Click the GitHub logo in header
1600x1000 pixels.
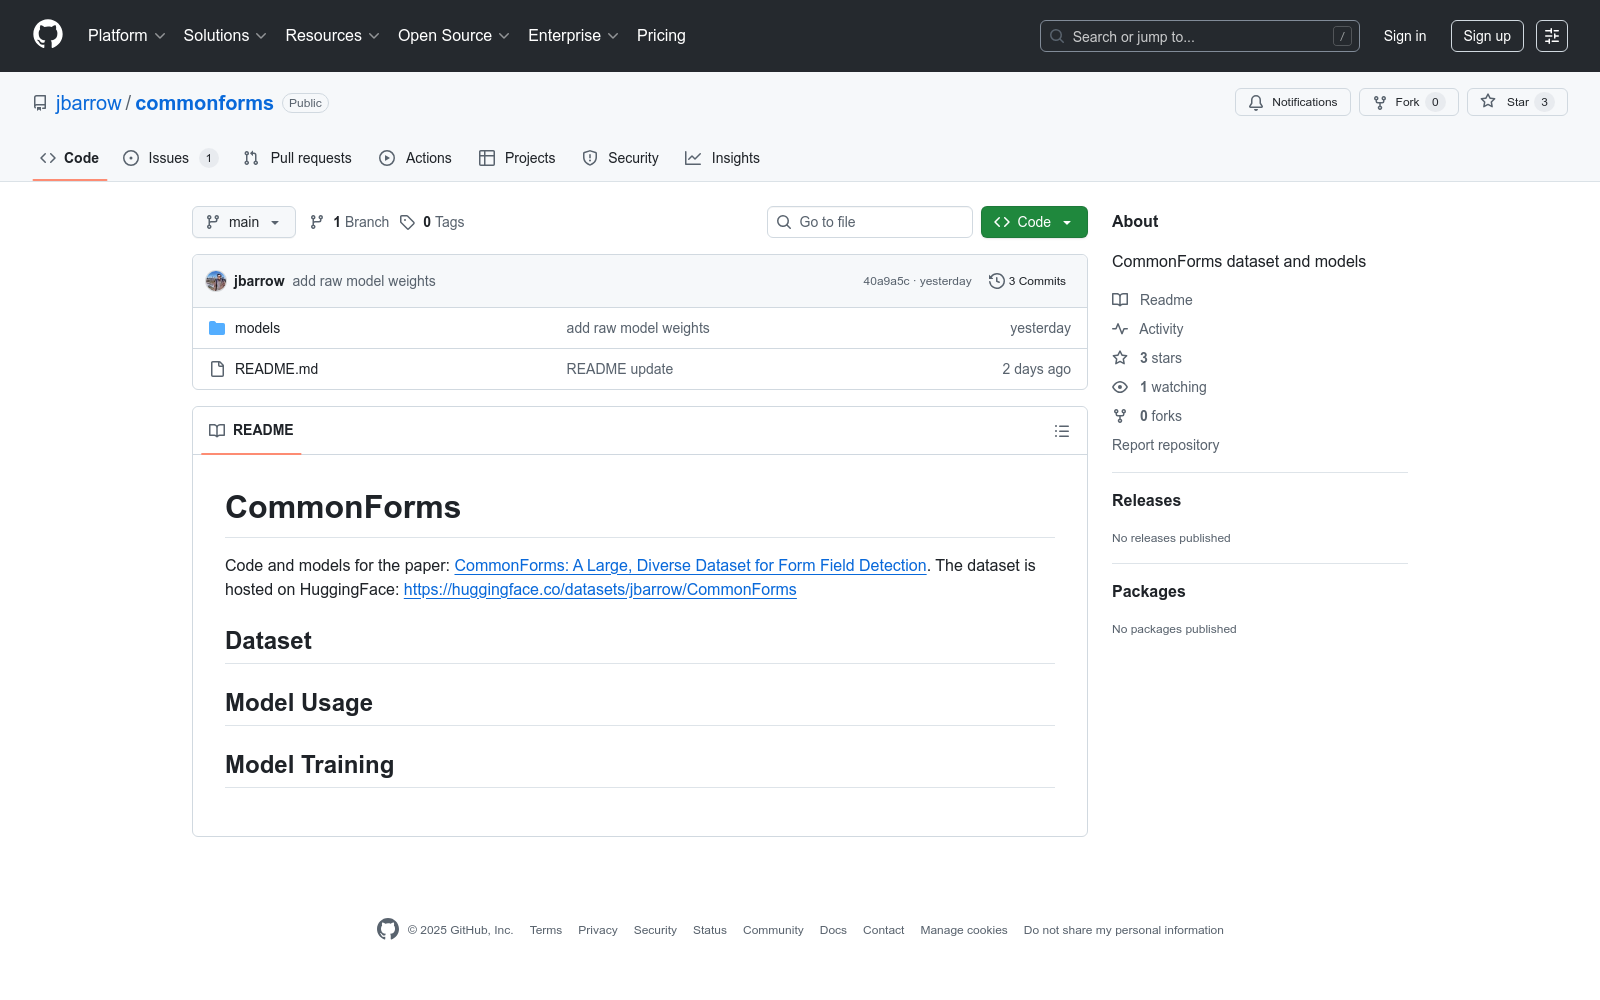tap(48, 35)
